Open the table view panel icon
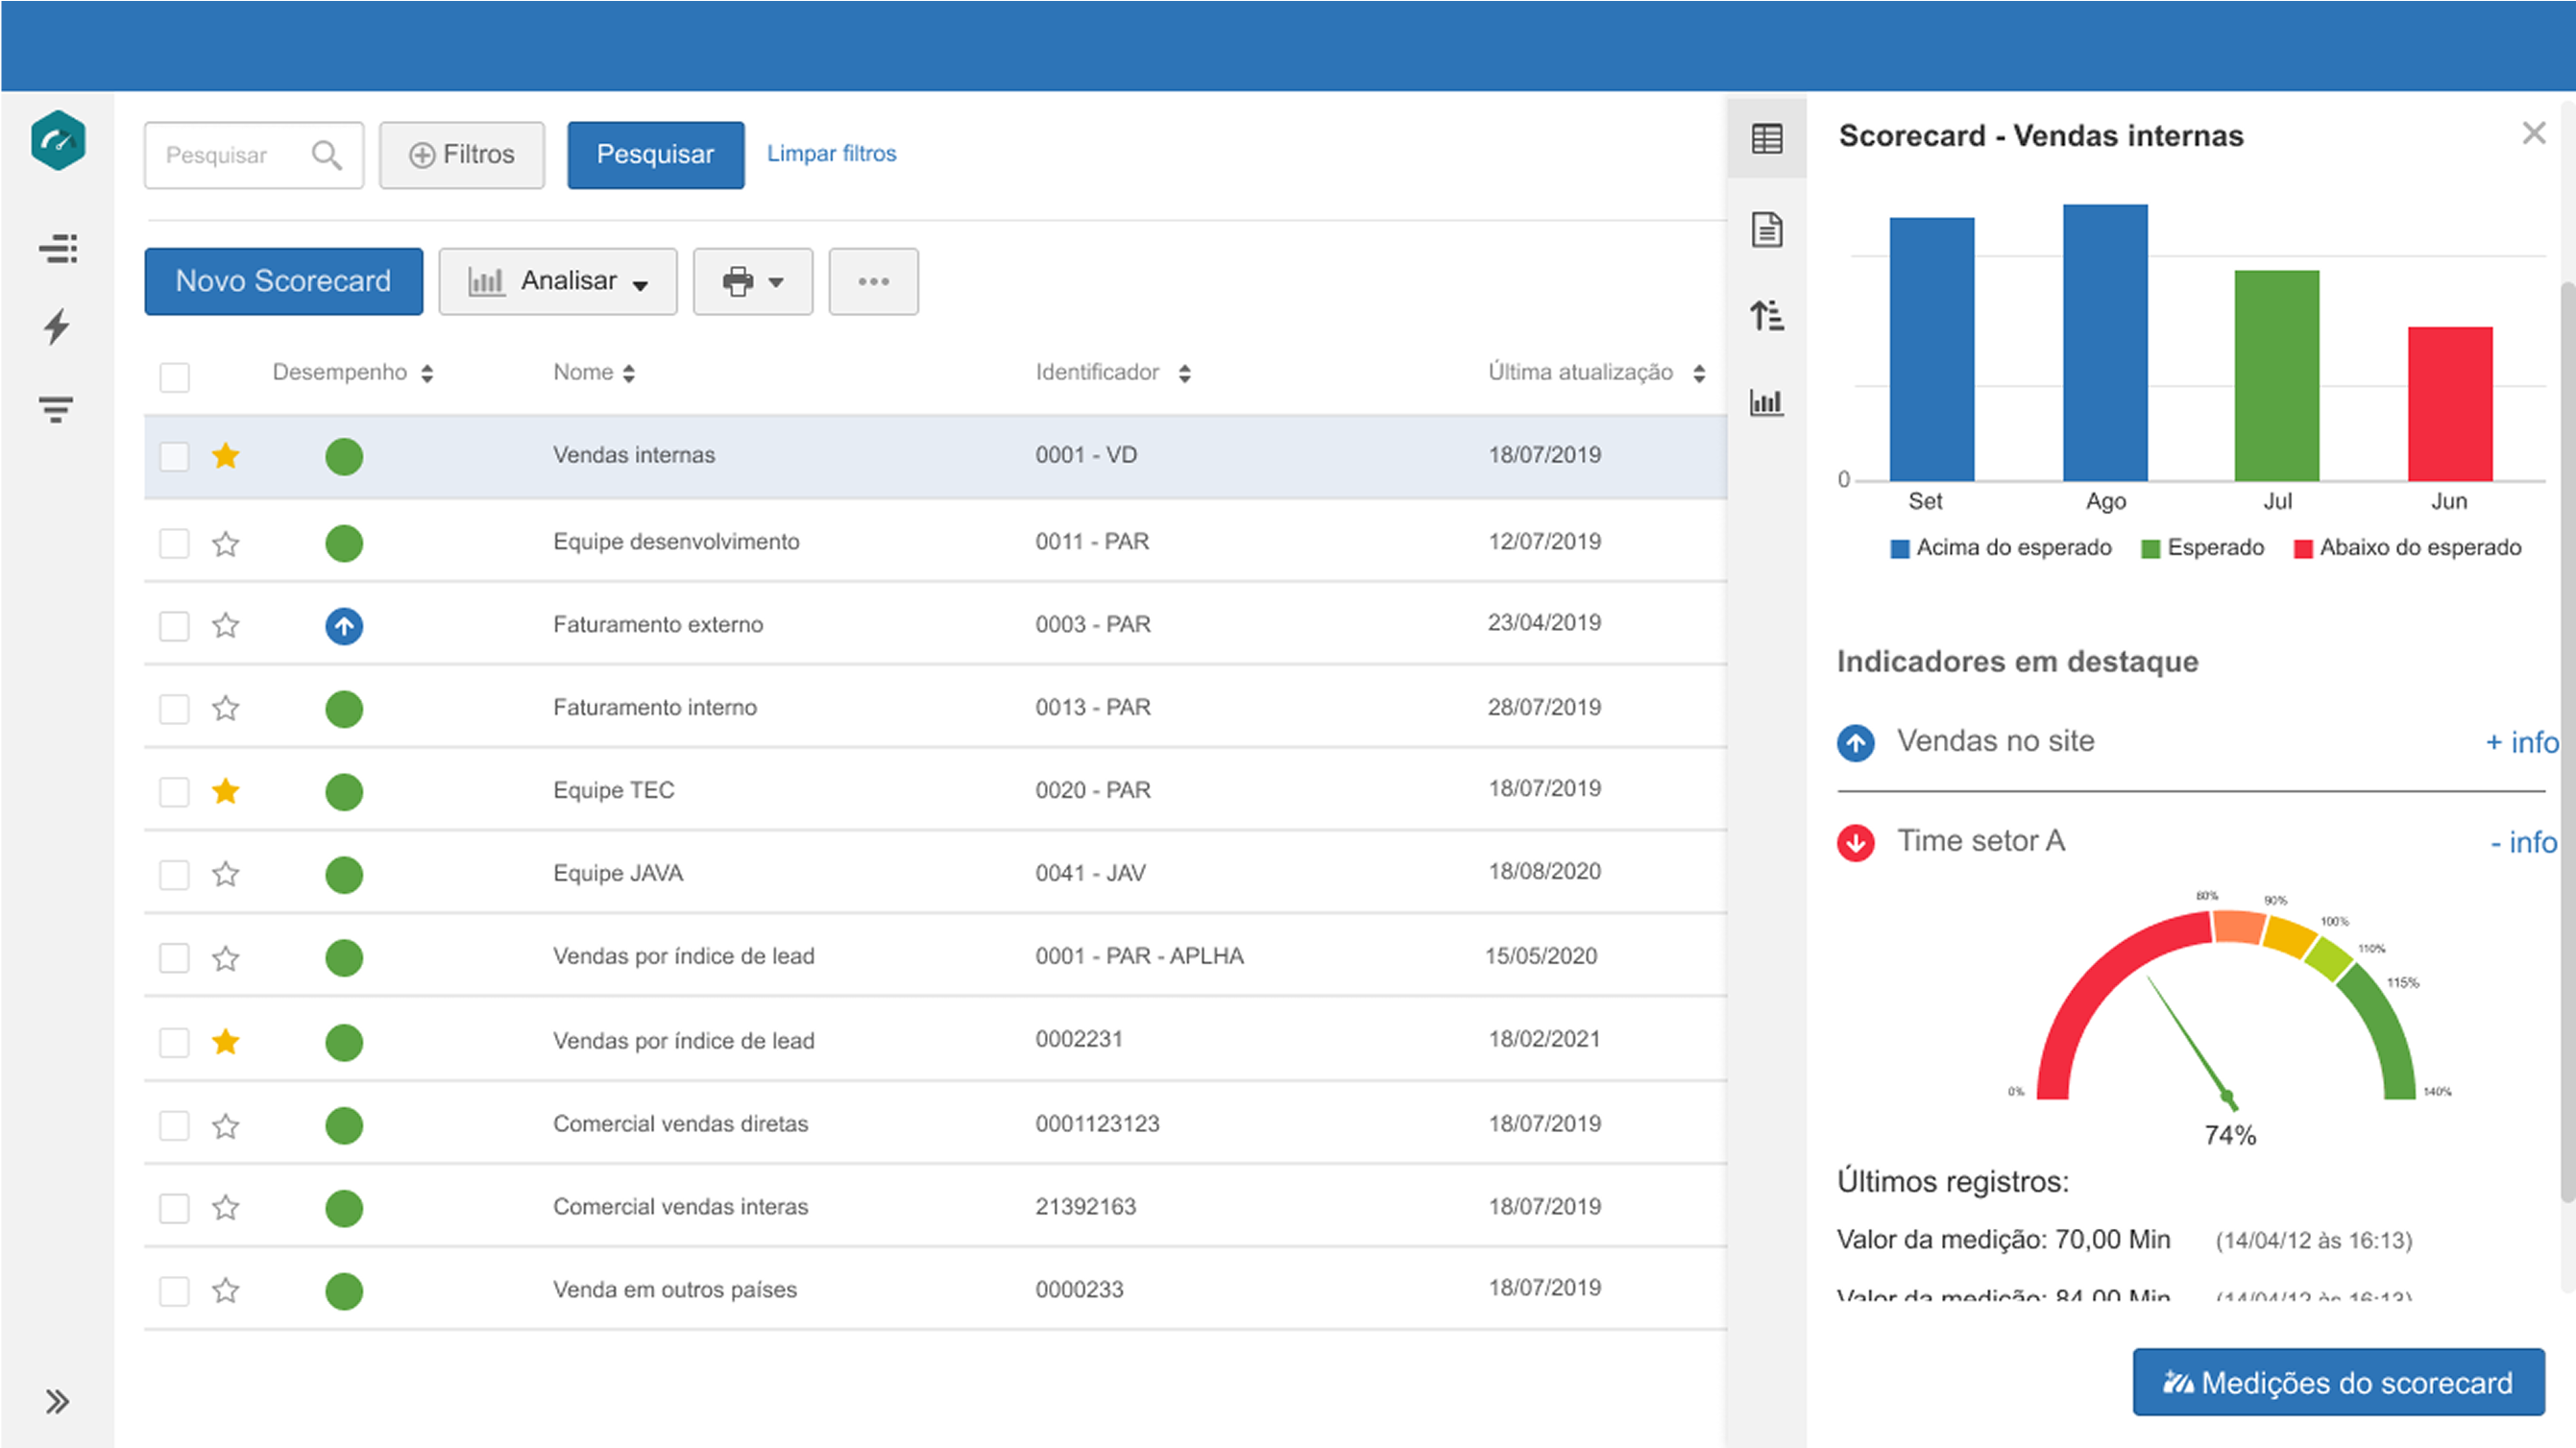 (1766, 140)
